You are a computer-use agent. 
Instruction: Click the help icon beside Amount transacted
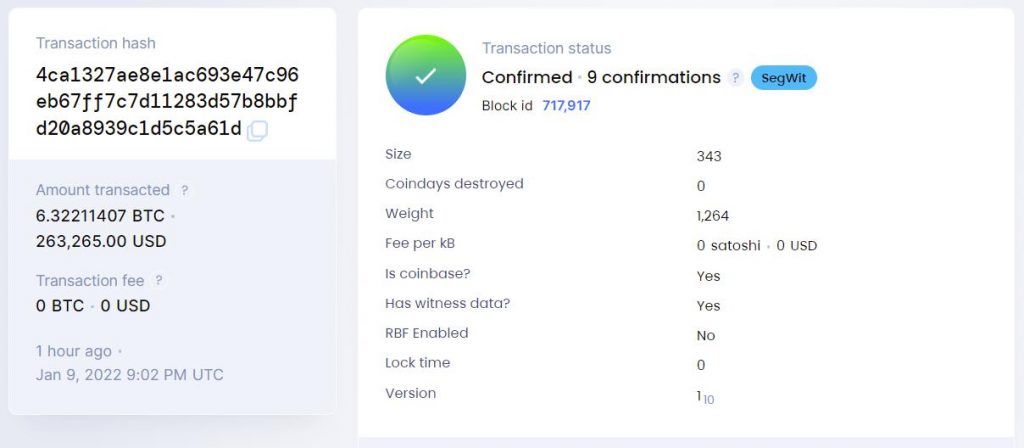184,190
